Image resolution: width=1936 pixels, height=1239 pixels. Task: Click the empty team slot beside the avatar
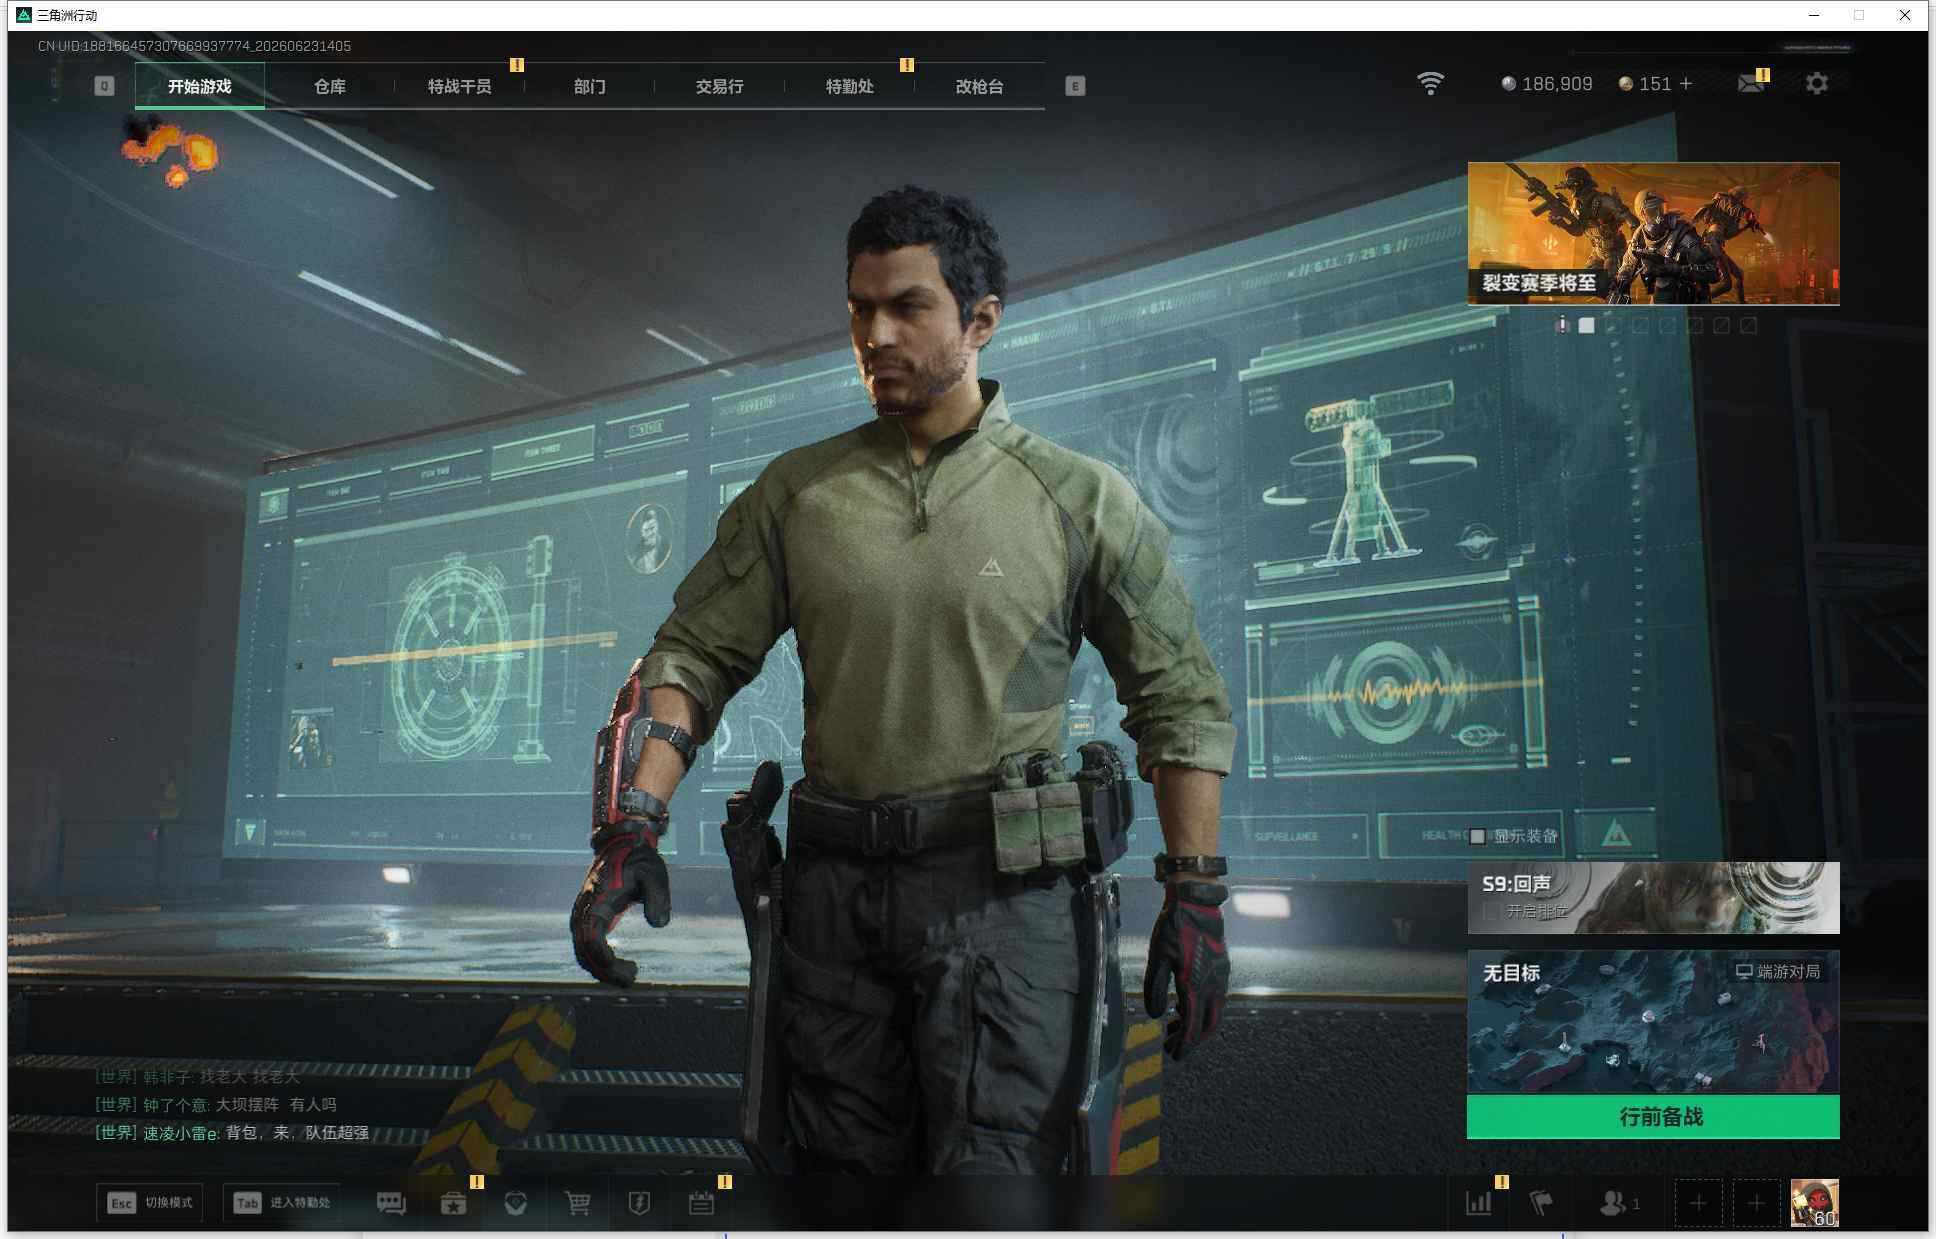pyautogui.click(x=1756, y=1203)
